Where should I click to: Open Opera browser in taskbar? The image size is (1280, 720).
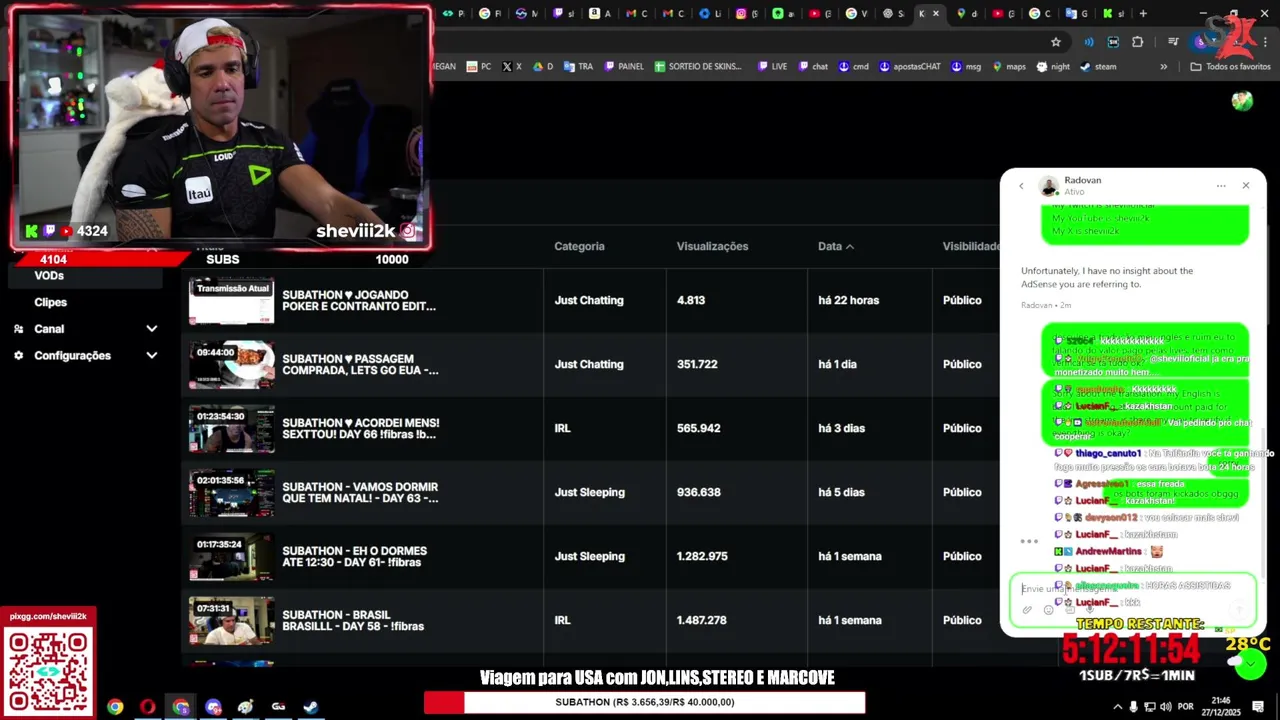click(x=148, y=707)
